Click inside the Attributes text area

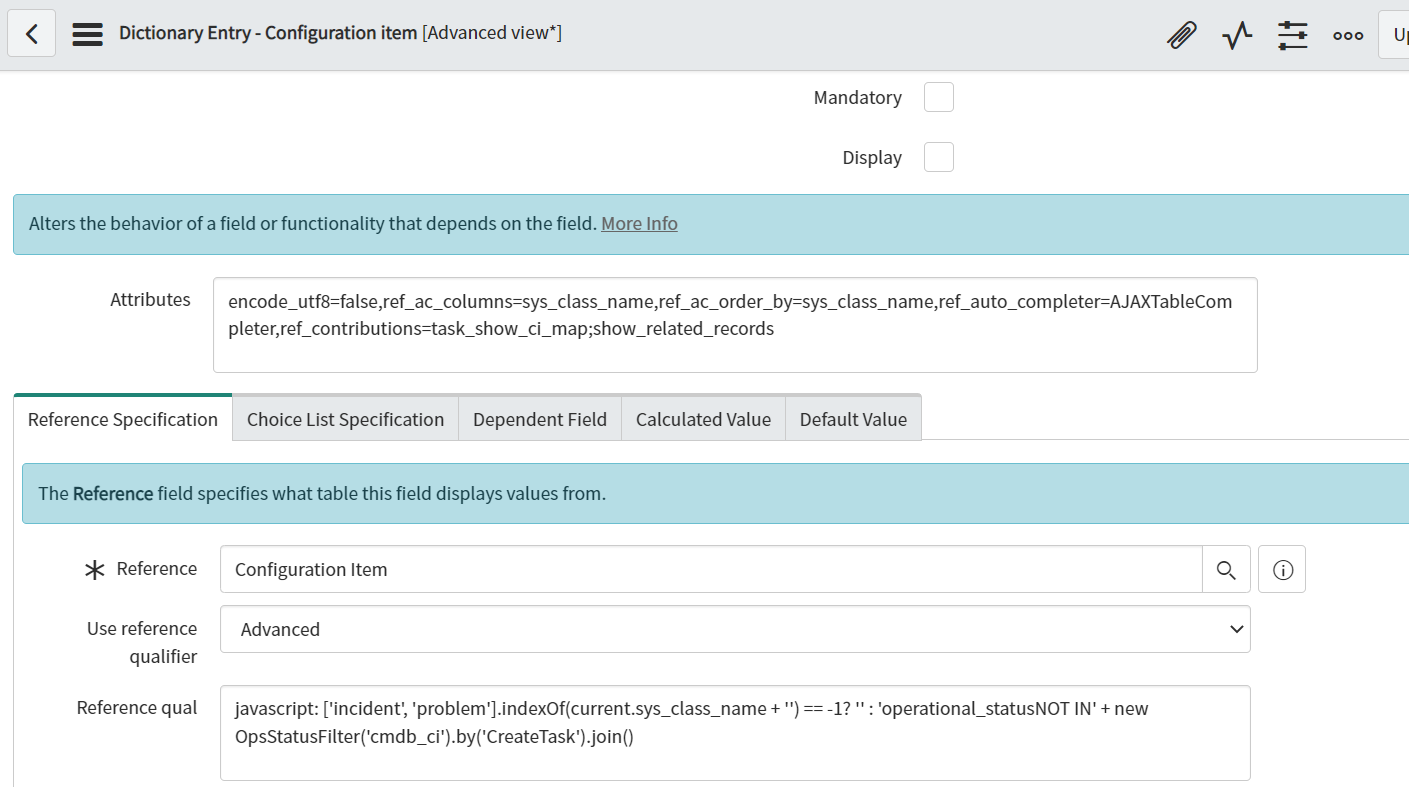[x=735, y=325]
